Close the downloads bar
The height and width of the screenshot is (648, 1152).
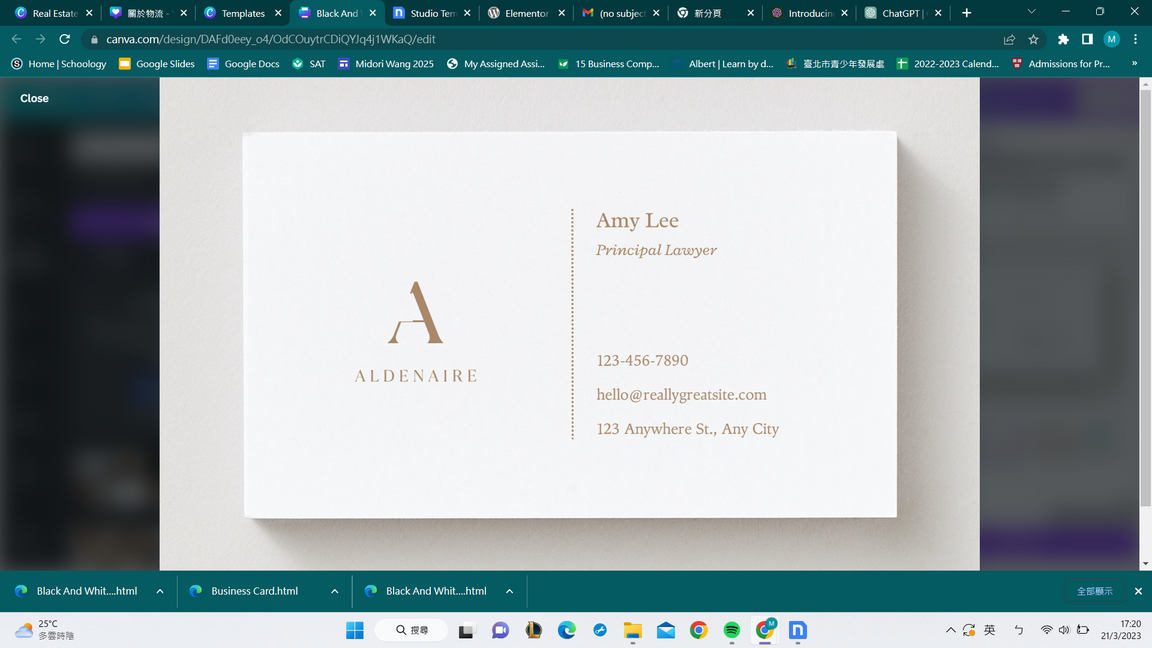[1137, 591]
